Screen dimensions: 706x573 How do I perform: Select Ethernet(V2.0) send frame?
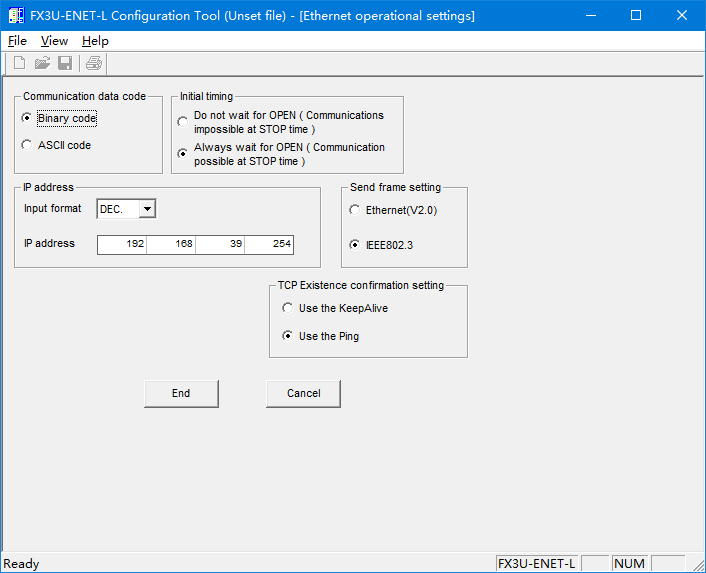point(355,210)
